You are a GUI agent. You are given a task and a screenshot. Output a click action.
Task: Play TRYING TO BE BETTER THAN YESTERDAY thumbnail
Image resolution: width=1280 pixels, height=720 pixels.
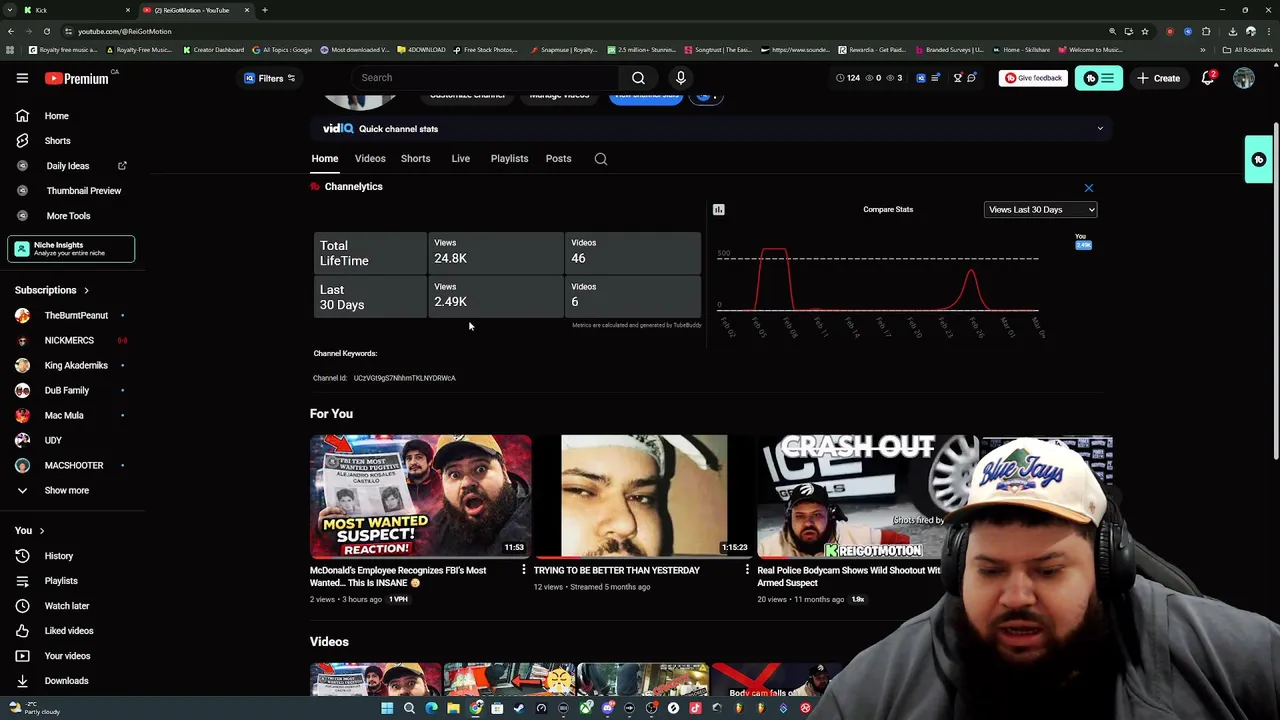[x=644, y=496]
